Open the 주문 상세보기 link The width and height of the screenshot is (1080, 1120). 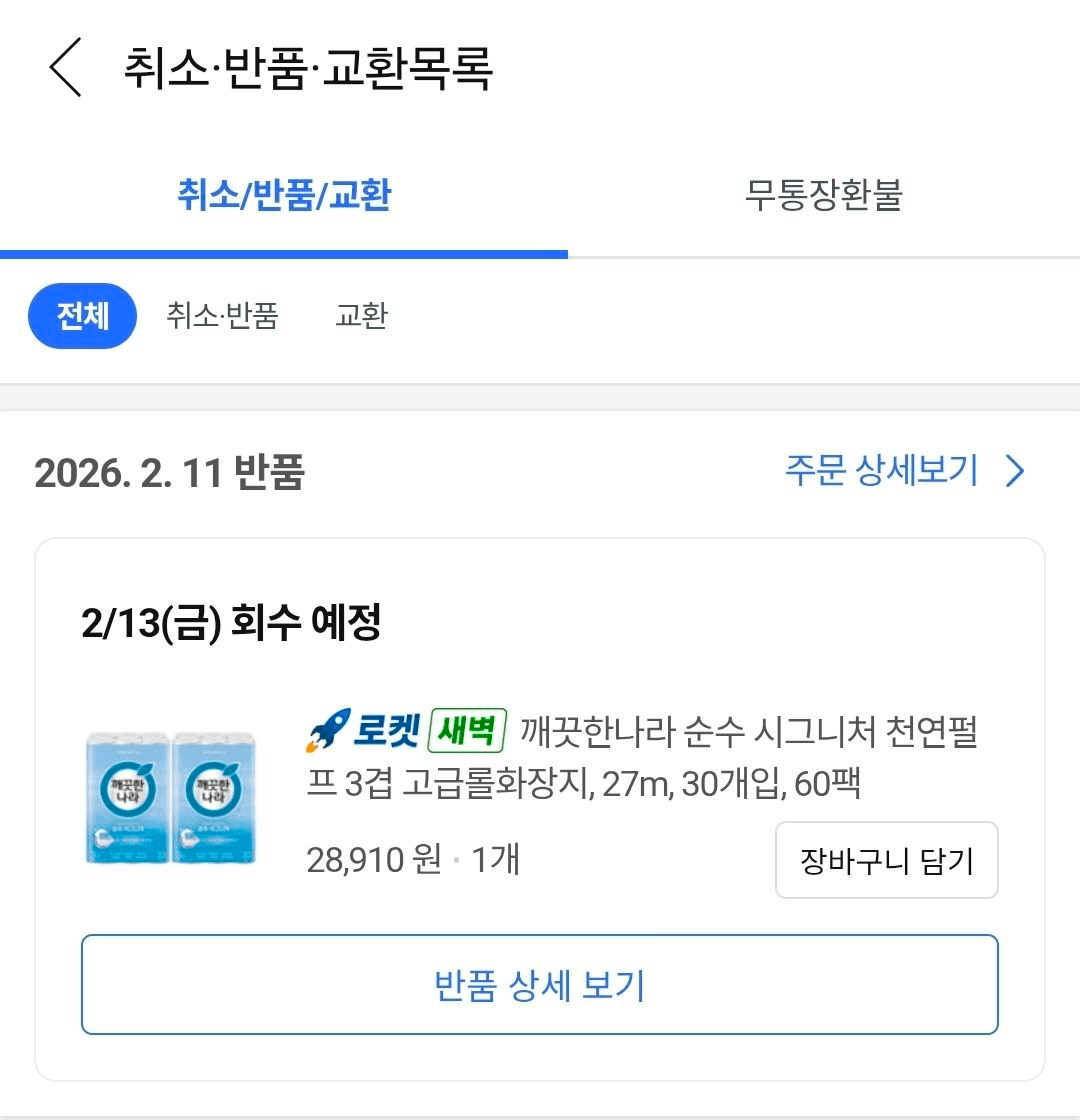click(x=881, y=471)
